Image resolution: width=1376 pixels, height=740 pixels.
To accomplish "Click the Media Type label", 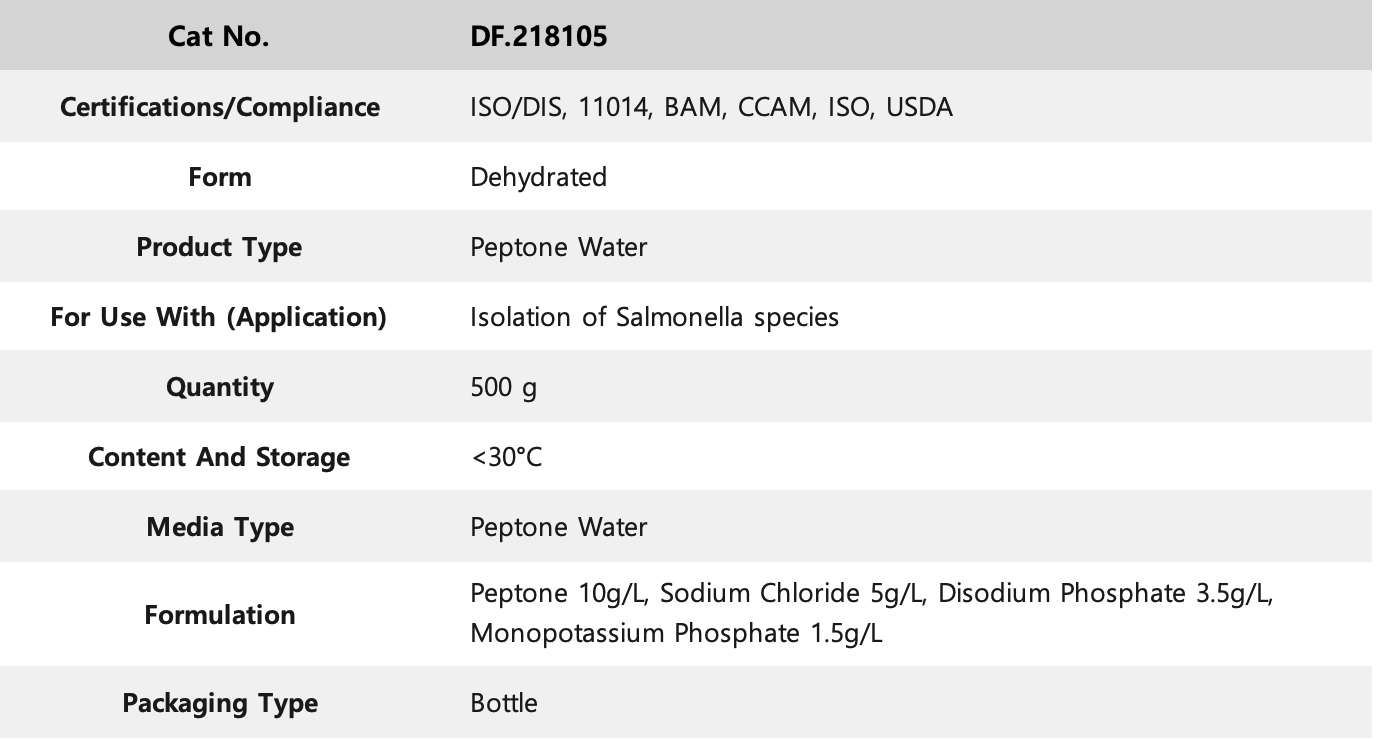I will (x=220, y=527).
